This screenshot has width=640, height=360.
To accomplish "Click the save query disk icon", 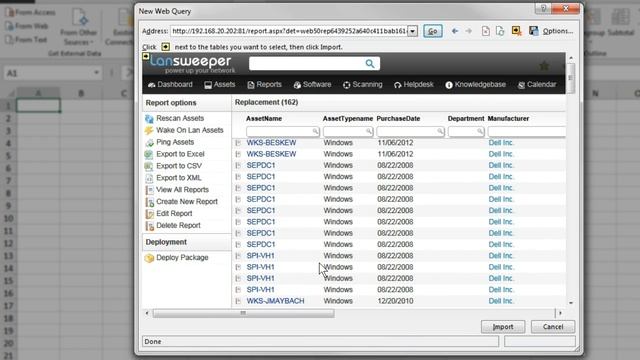I will 533,31.
